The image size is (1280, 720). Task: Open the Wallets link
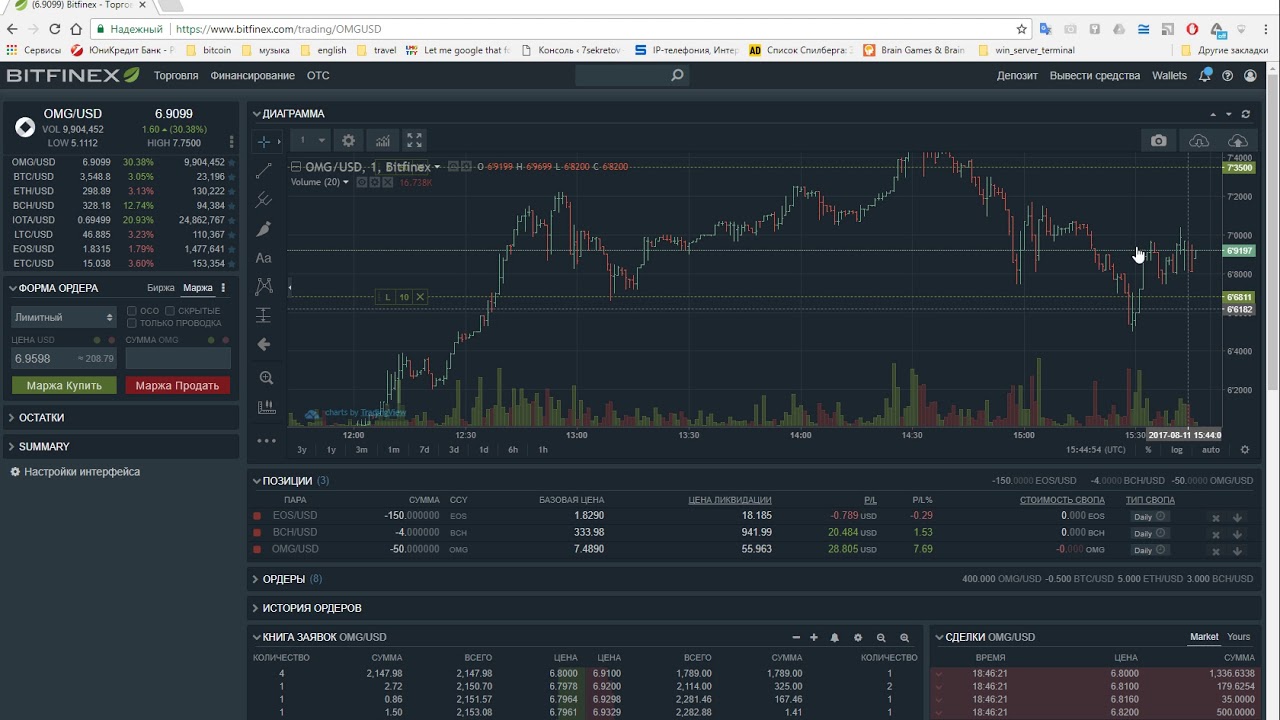(x=1169, y=76)
